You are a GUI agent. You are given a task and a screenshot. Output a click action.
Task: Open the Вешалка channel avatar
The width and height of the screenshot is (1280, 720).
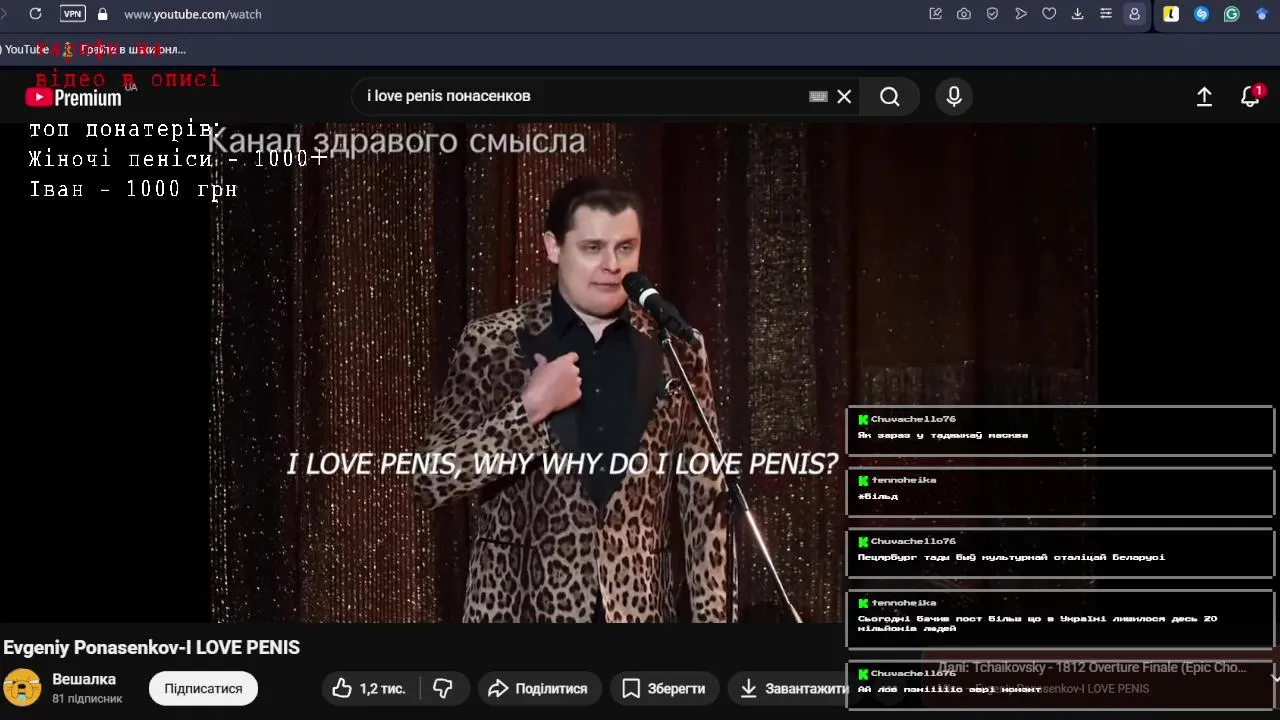click(22, 688)
